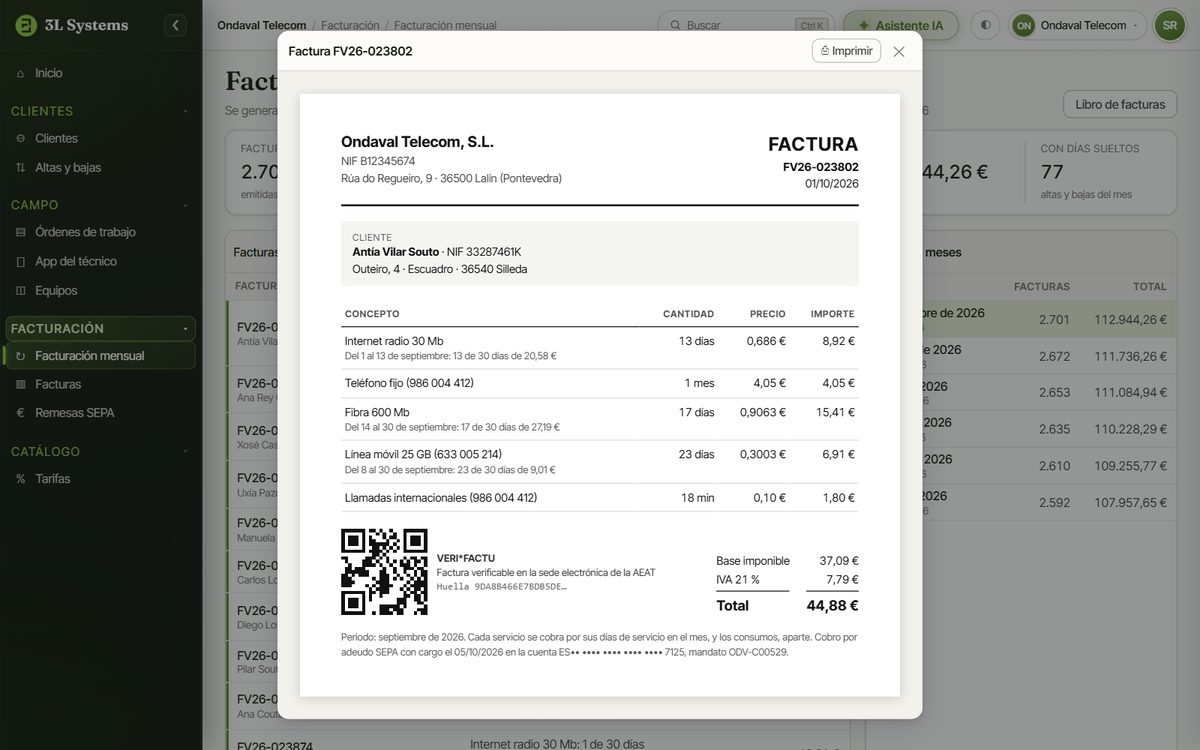Click Ondaval Telecom, S.L. issuer name
This screenshot has height=750, width=1200.
(x=417, y=142)
